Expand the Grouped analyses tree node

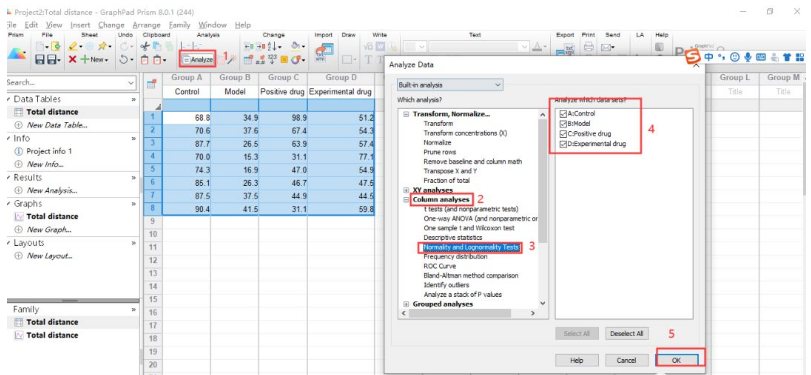(406, 304)
